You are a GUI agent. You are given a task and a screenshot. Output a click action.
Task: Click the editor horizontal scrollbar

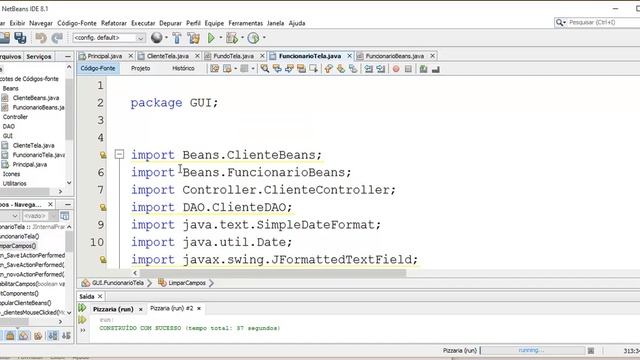[x=273, y=273]
